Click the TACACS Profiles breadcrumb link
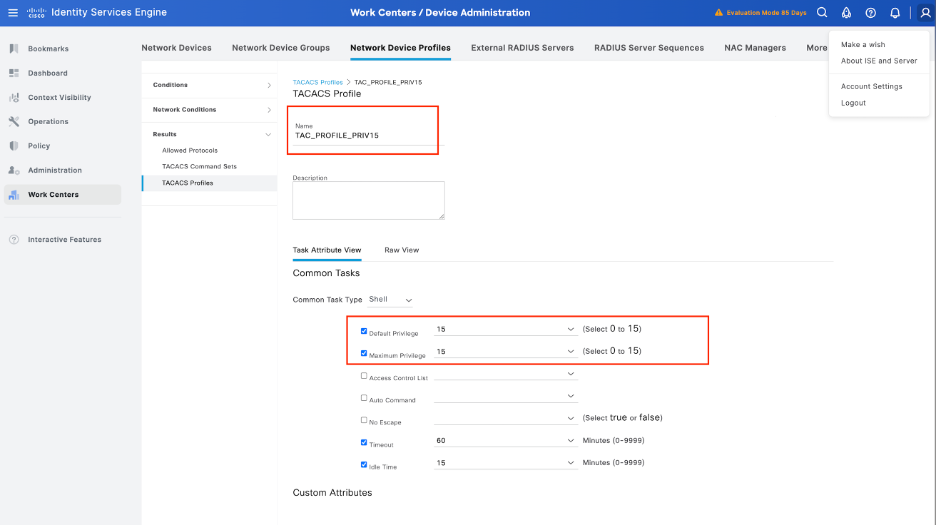Viewport: 936px width, 526px height. [x=317, y=82]
